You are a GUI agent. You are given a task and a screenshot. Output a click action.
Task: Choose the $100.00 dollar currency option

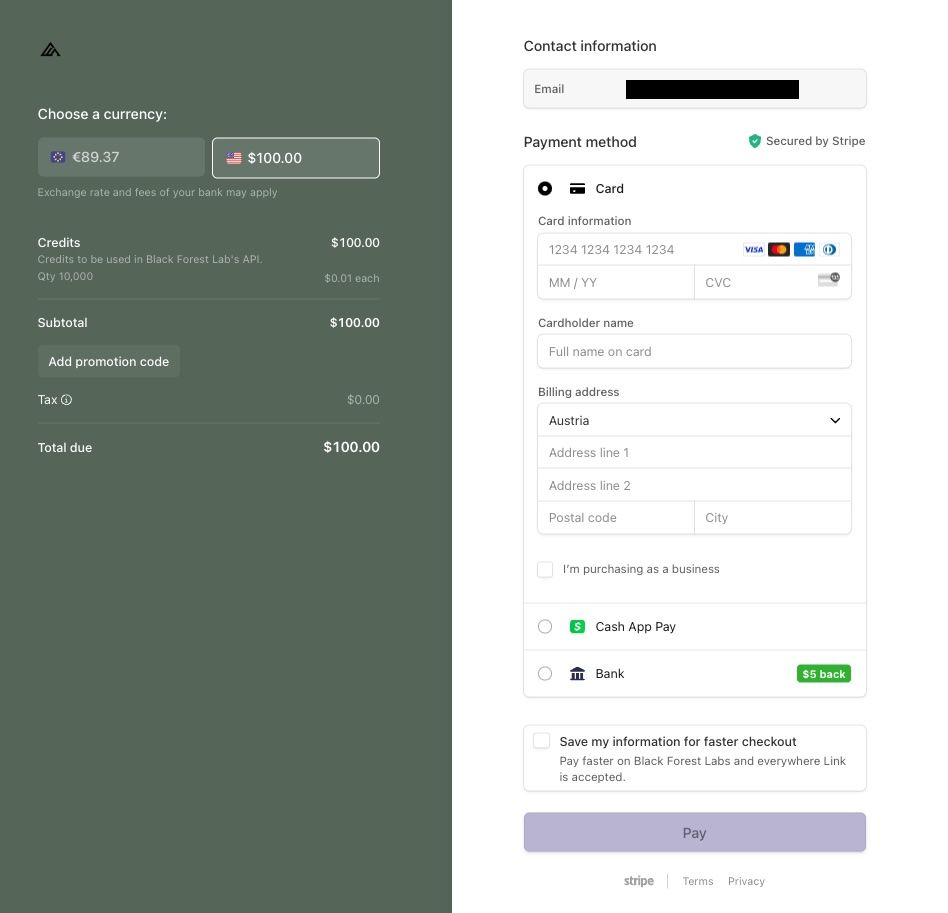click(296, 158)
